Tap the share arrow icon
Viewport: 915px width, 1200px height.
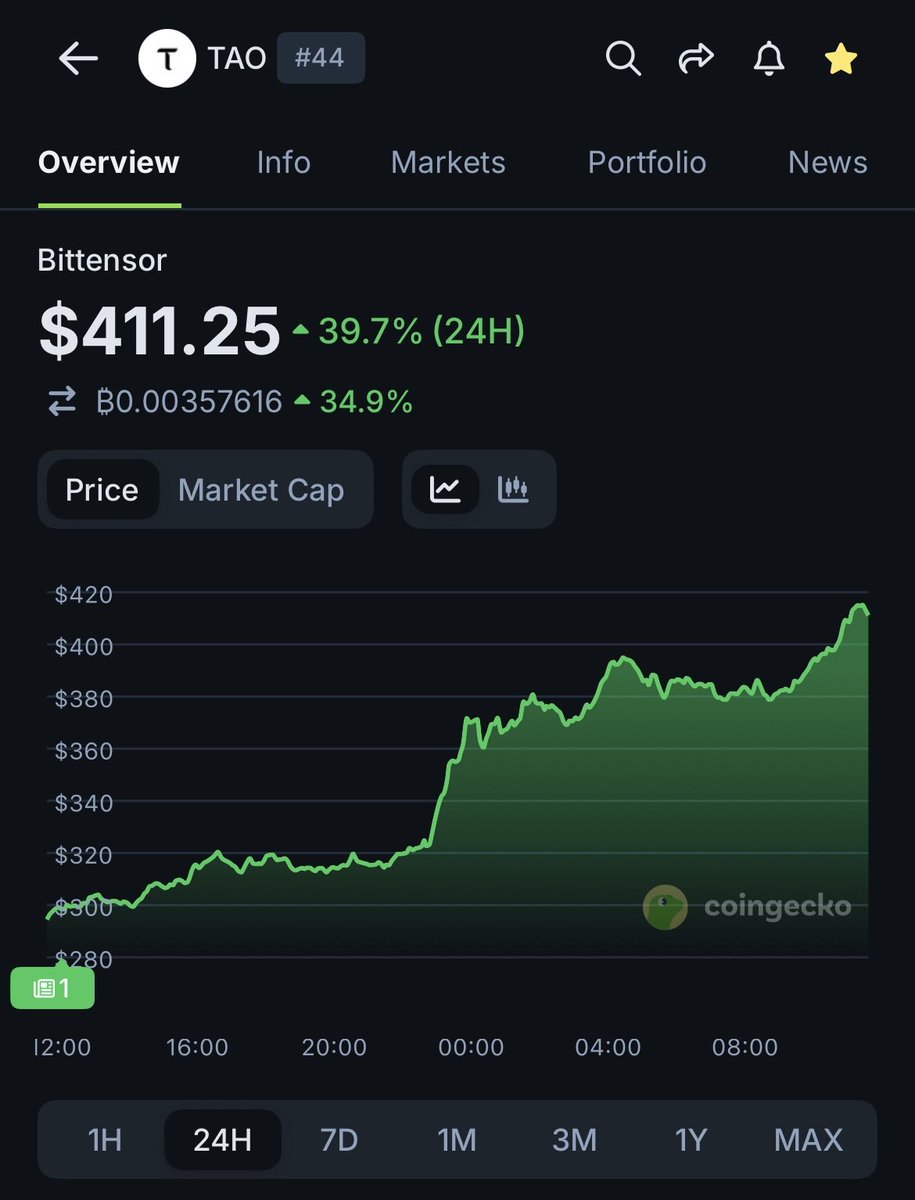pos(695,59)
